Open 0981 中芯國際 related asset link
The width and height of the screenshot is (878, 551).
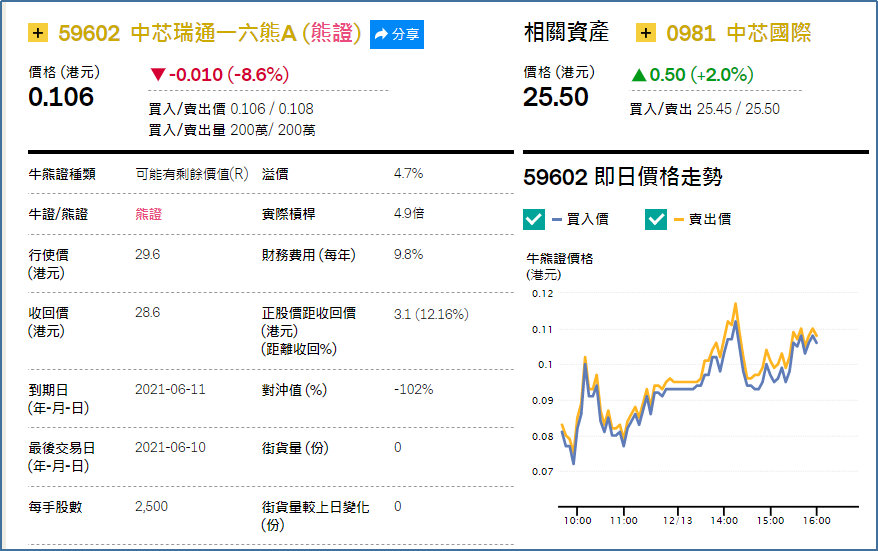pos(738,33)
